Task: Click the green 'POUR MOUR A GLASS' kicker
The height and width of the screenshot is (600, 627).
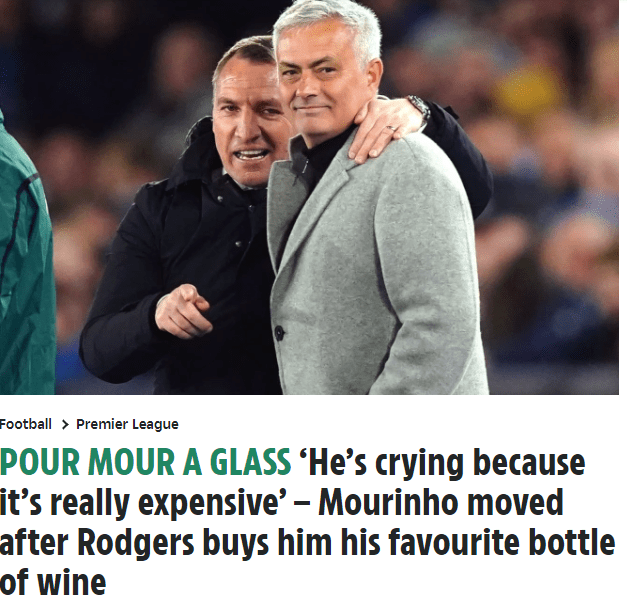Action: (x=145, y=463)
